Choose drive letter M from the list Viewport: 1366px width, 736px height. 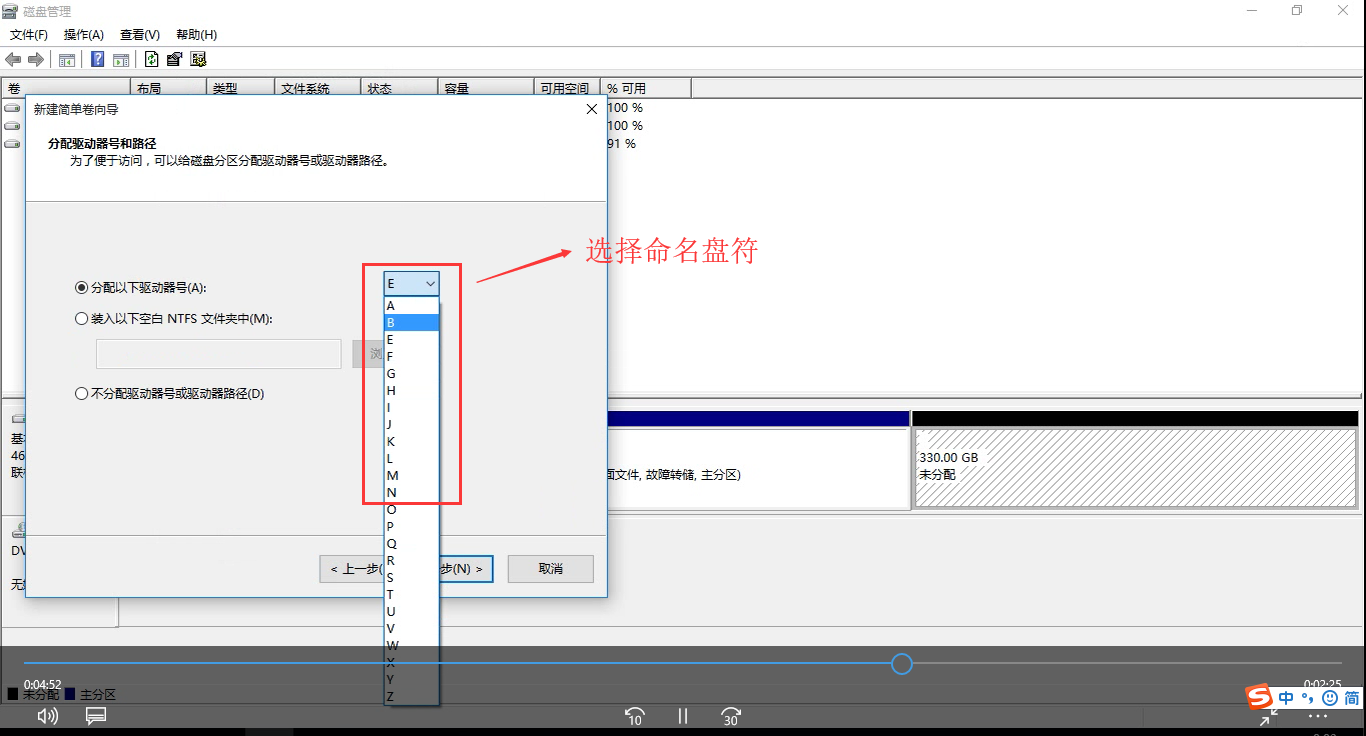click(x=411, y=476)
